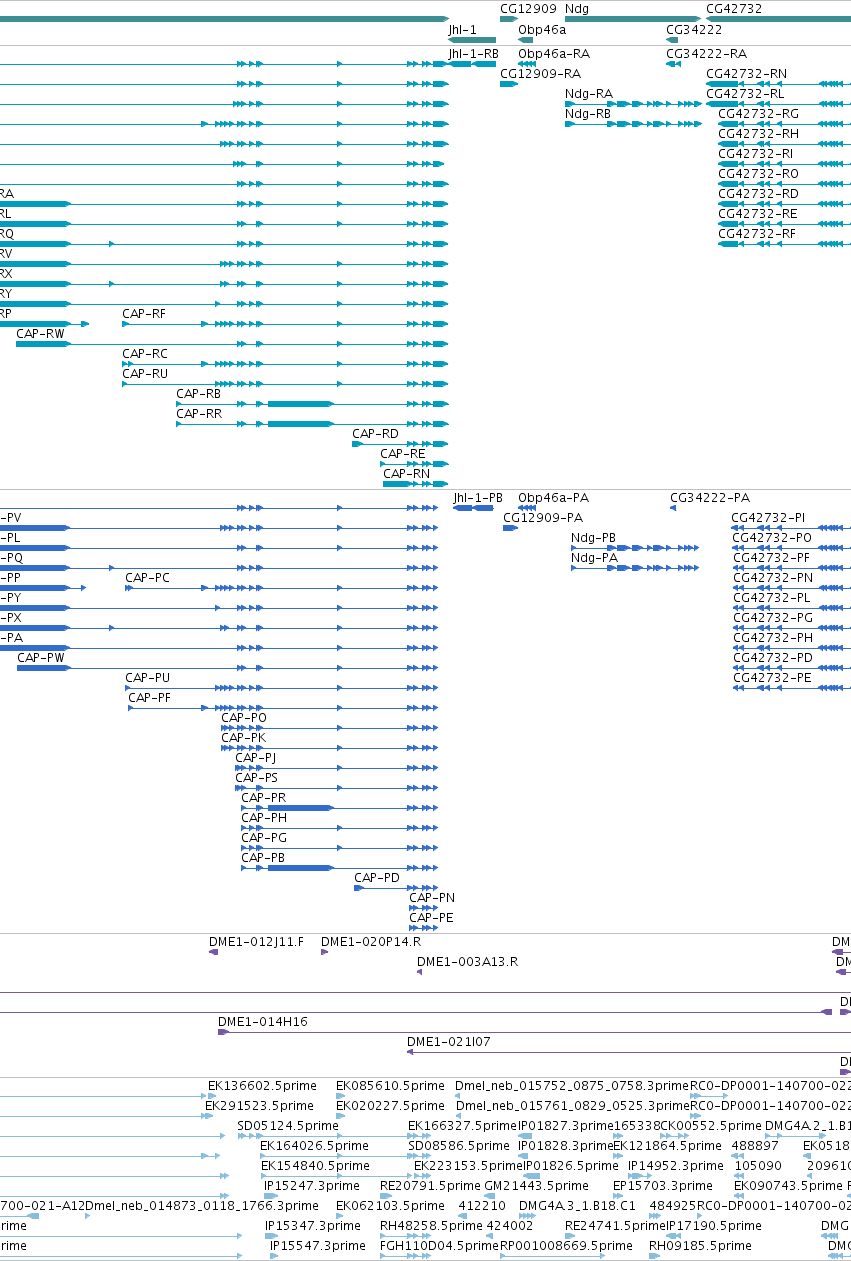Click BAC end DME1-012J11.F
Viewport: 851px width, 1261px height.
[213, 952]
